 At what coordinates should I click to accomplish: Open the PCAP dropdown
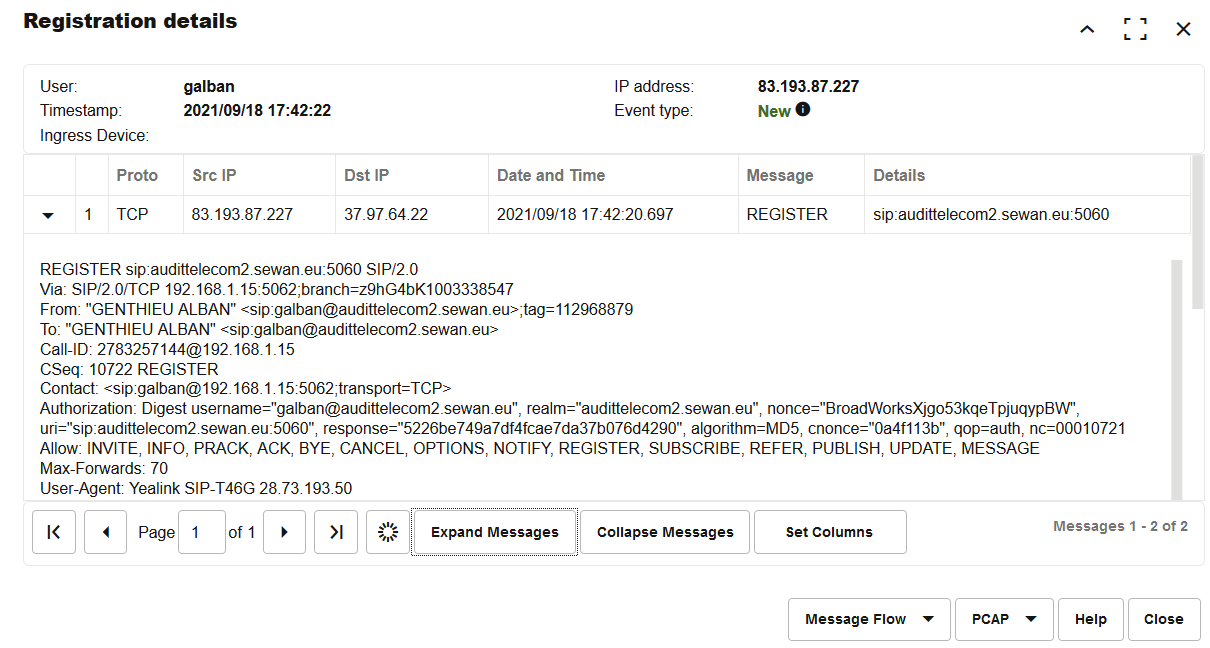1003,619
